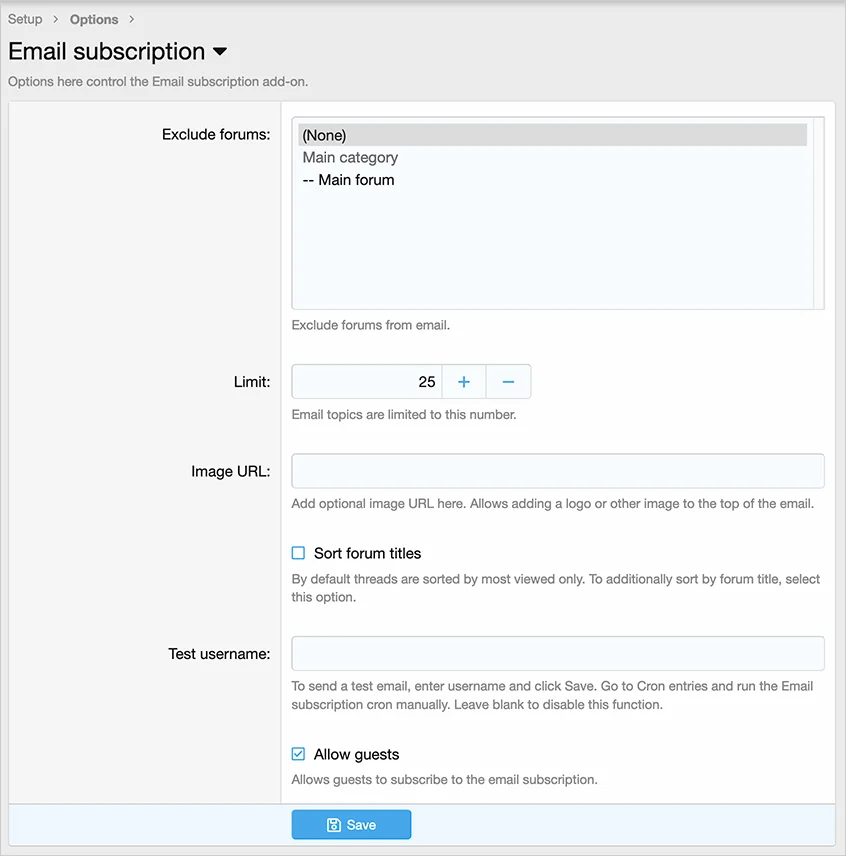The width and height of the screenshot is (846, 856).
Task: Open the Options breadcrumb link
Action: pyautogui.click(x=94, y=19)
